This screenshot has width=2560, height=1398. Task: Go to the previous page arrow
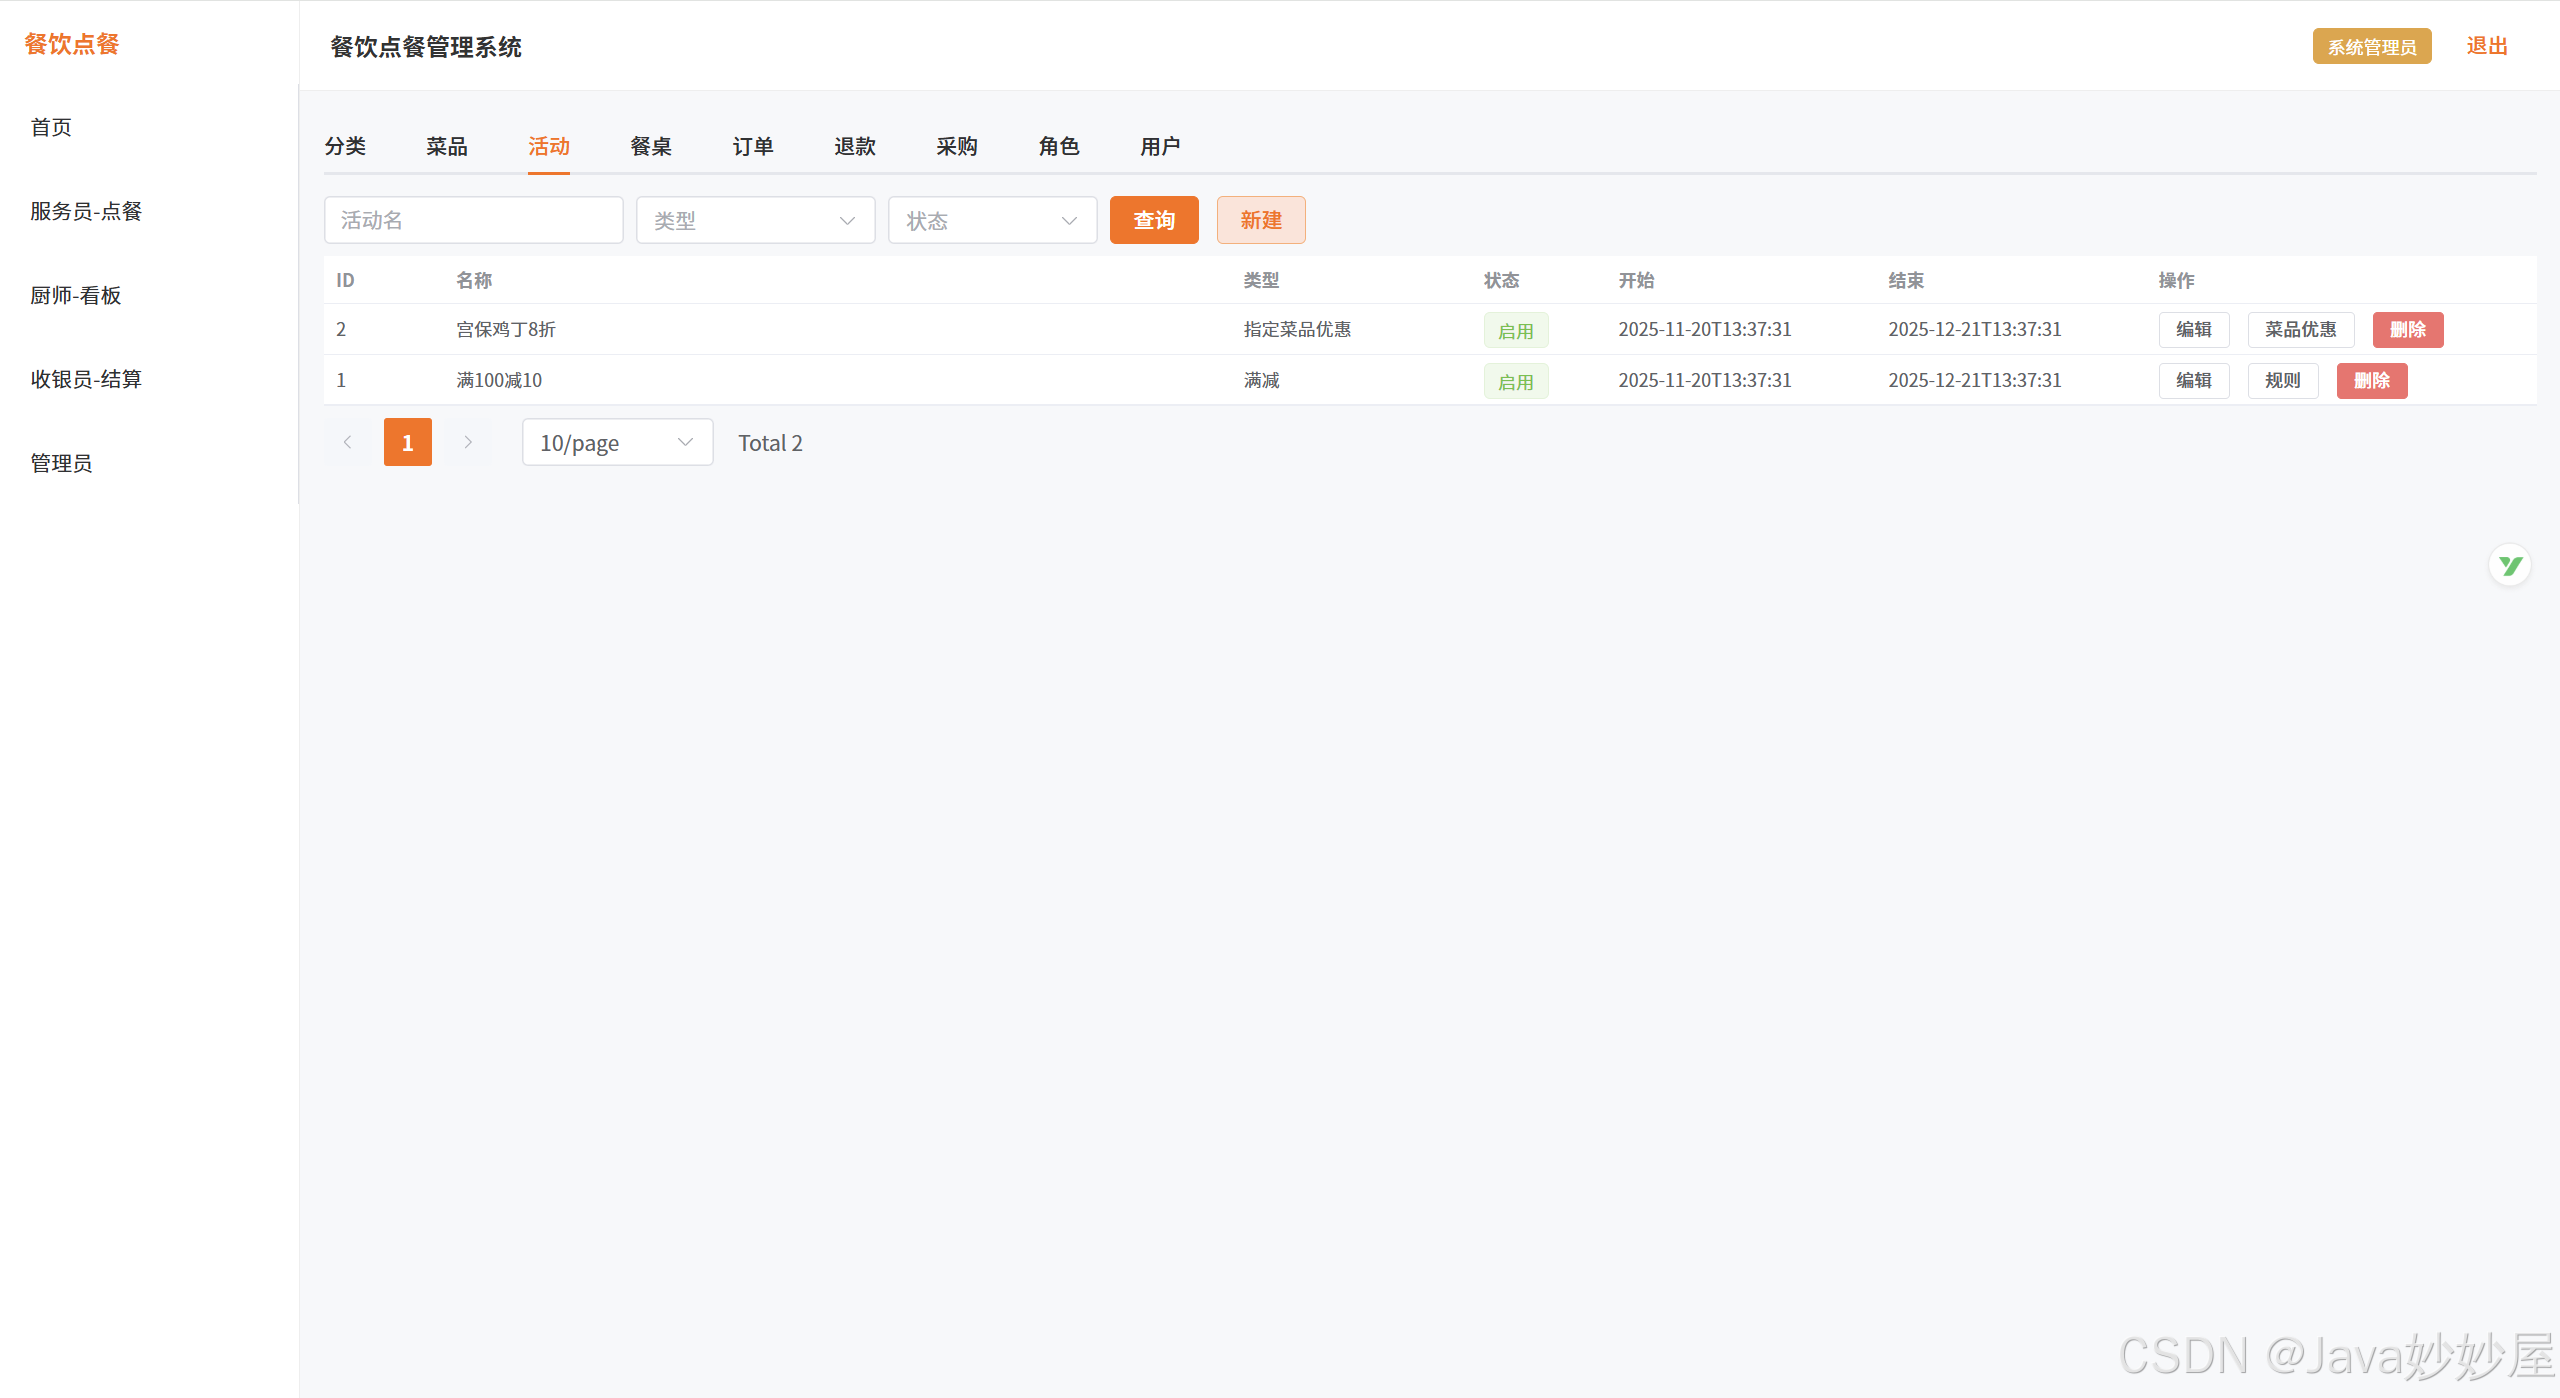tap(347, 442)
